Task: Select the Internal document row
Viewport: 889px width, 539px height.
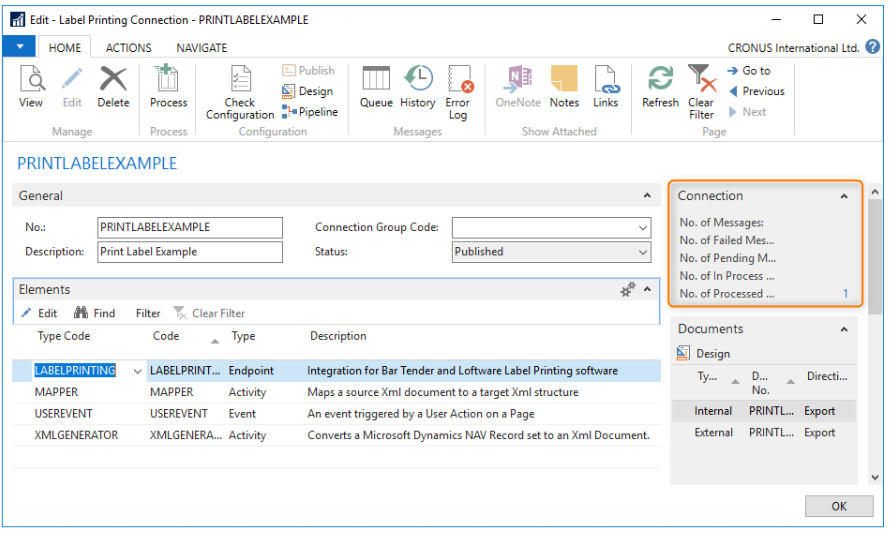Action: (764, 411)
